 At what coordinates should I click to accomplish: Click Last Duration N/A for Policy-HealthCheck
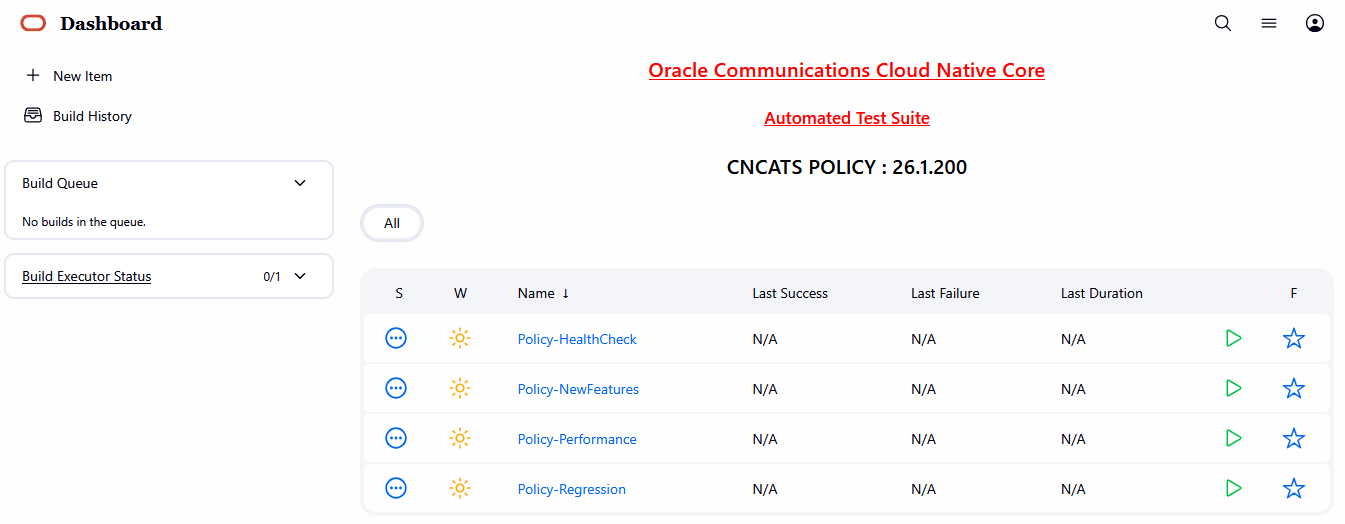[x=1074, y=339]
